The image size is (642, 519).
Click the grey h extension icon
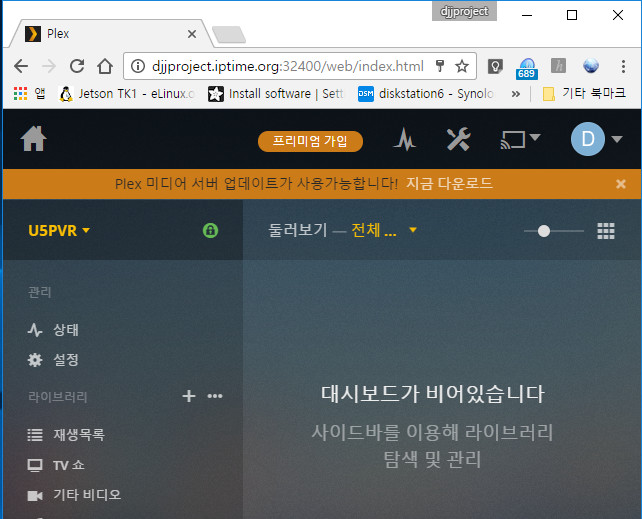[x=558, y=65]
